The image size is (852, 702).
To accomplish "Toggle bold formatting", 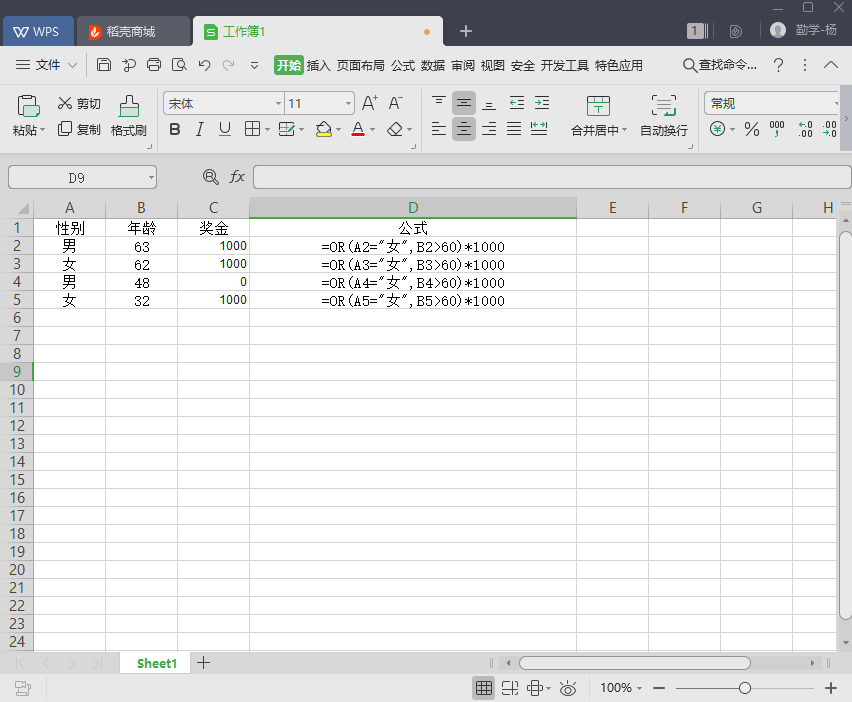I will (175, 129).
